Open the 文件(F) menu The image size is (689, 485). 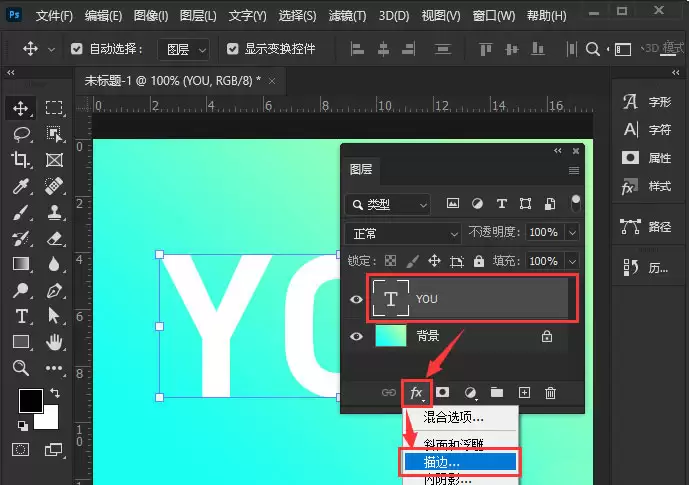(54, 16)
